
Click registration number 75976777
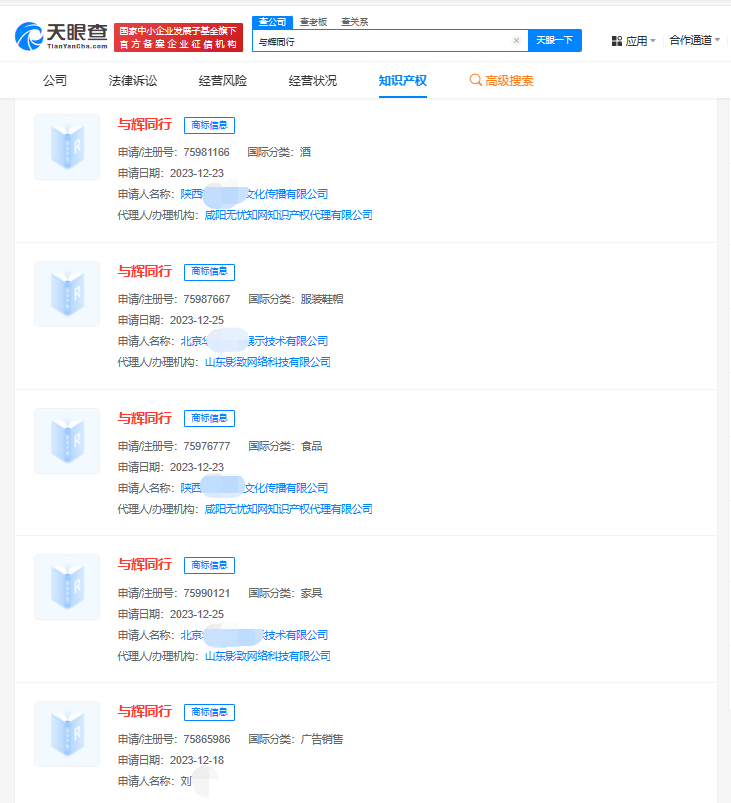click(207, 446)
